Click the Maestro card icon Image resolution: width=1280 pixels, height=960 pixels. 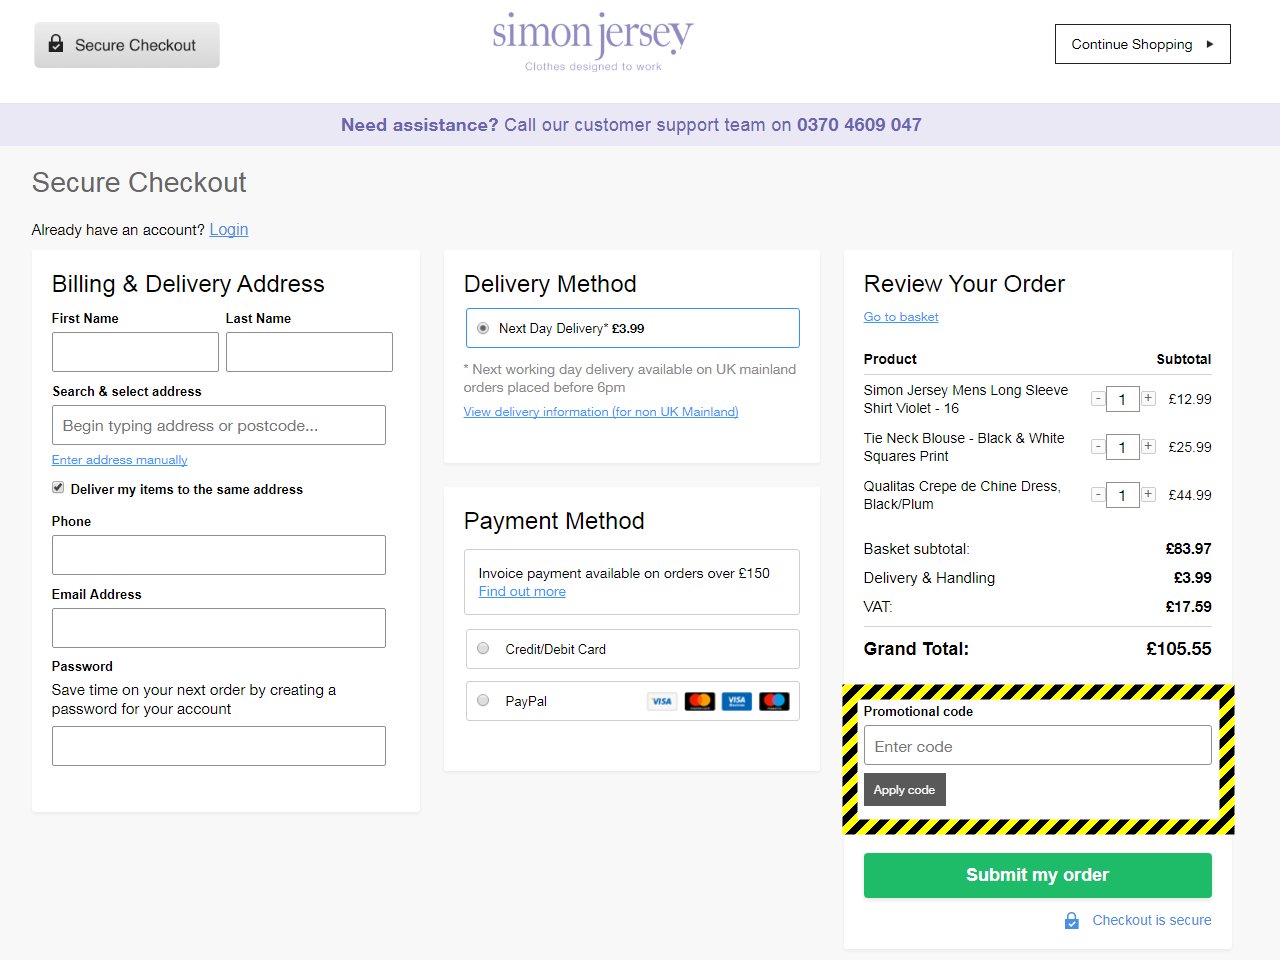(x=774, y=701)
